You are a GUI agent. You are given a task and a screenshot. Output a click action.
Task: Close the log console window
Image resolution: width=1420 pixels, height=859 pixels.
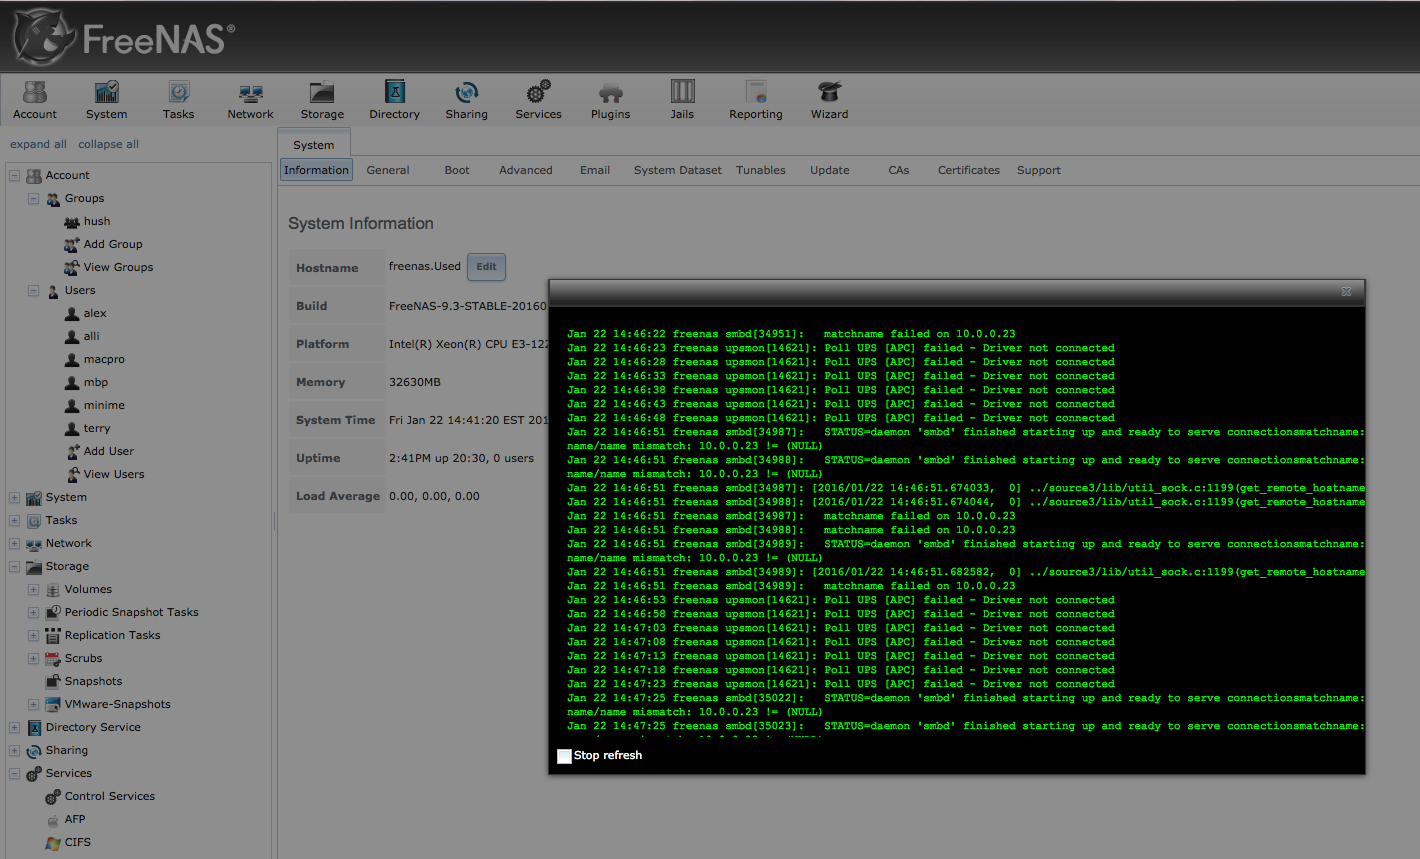click(1346, 292)
